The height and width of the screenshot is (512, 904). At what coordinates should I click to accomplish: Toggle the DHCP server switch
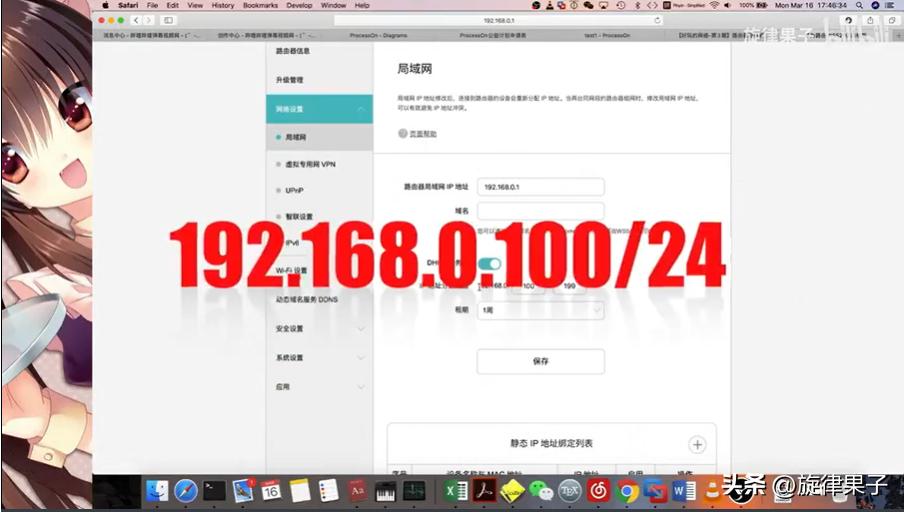coord(489,263)
